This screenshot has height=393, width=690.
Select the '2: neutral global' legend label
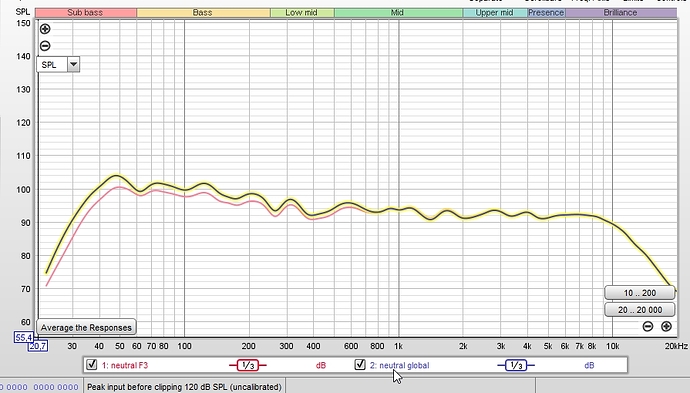(x=400, y=365)
